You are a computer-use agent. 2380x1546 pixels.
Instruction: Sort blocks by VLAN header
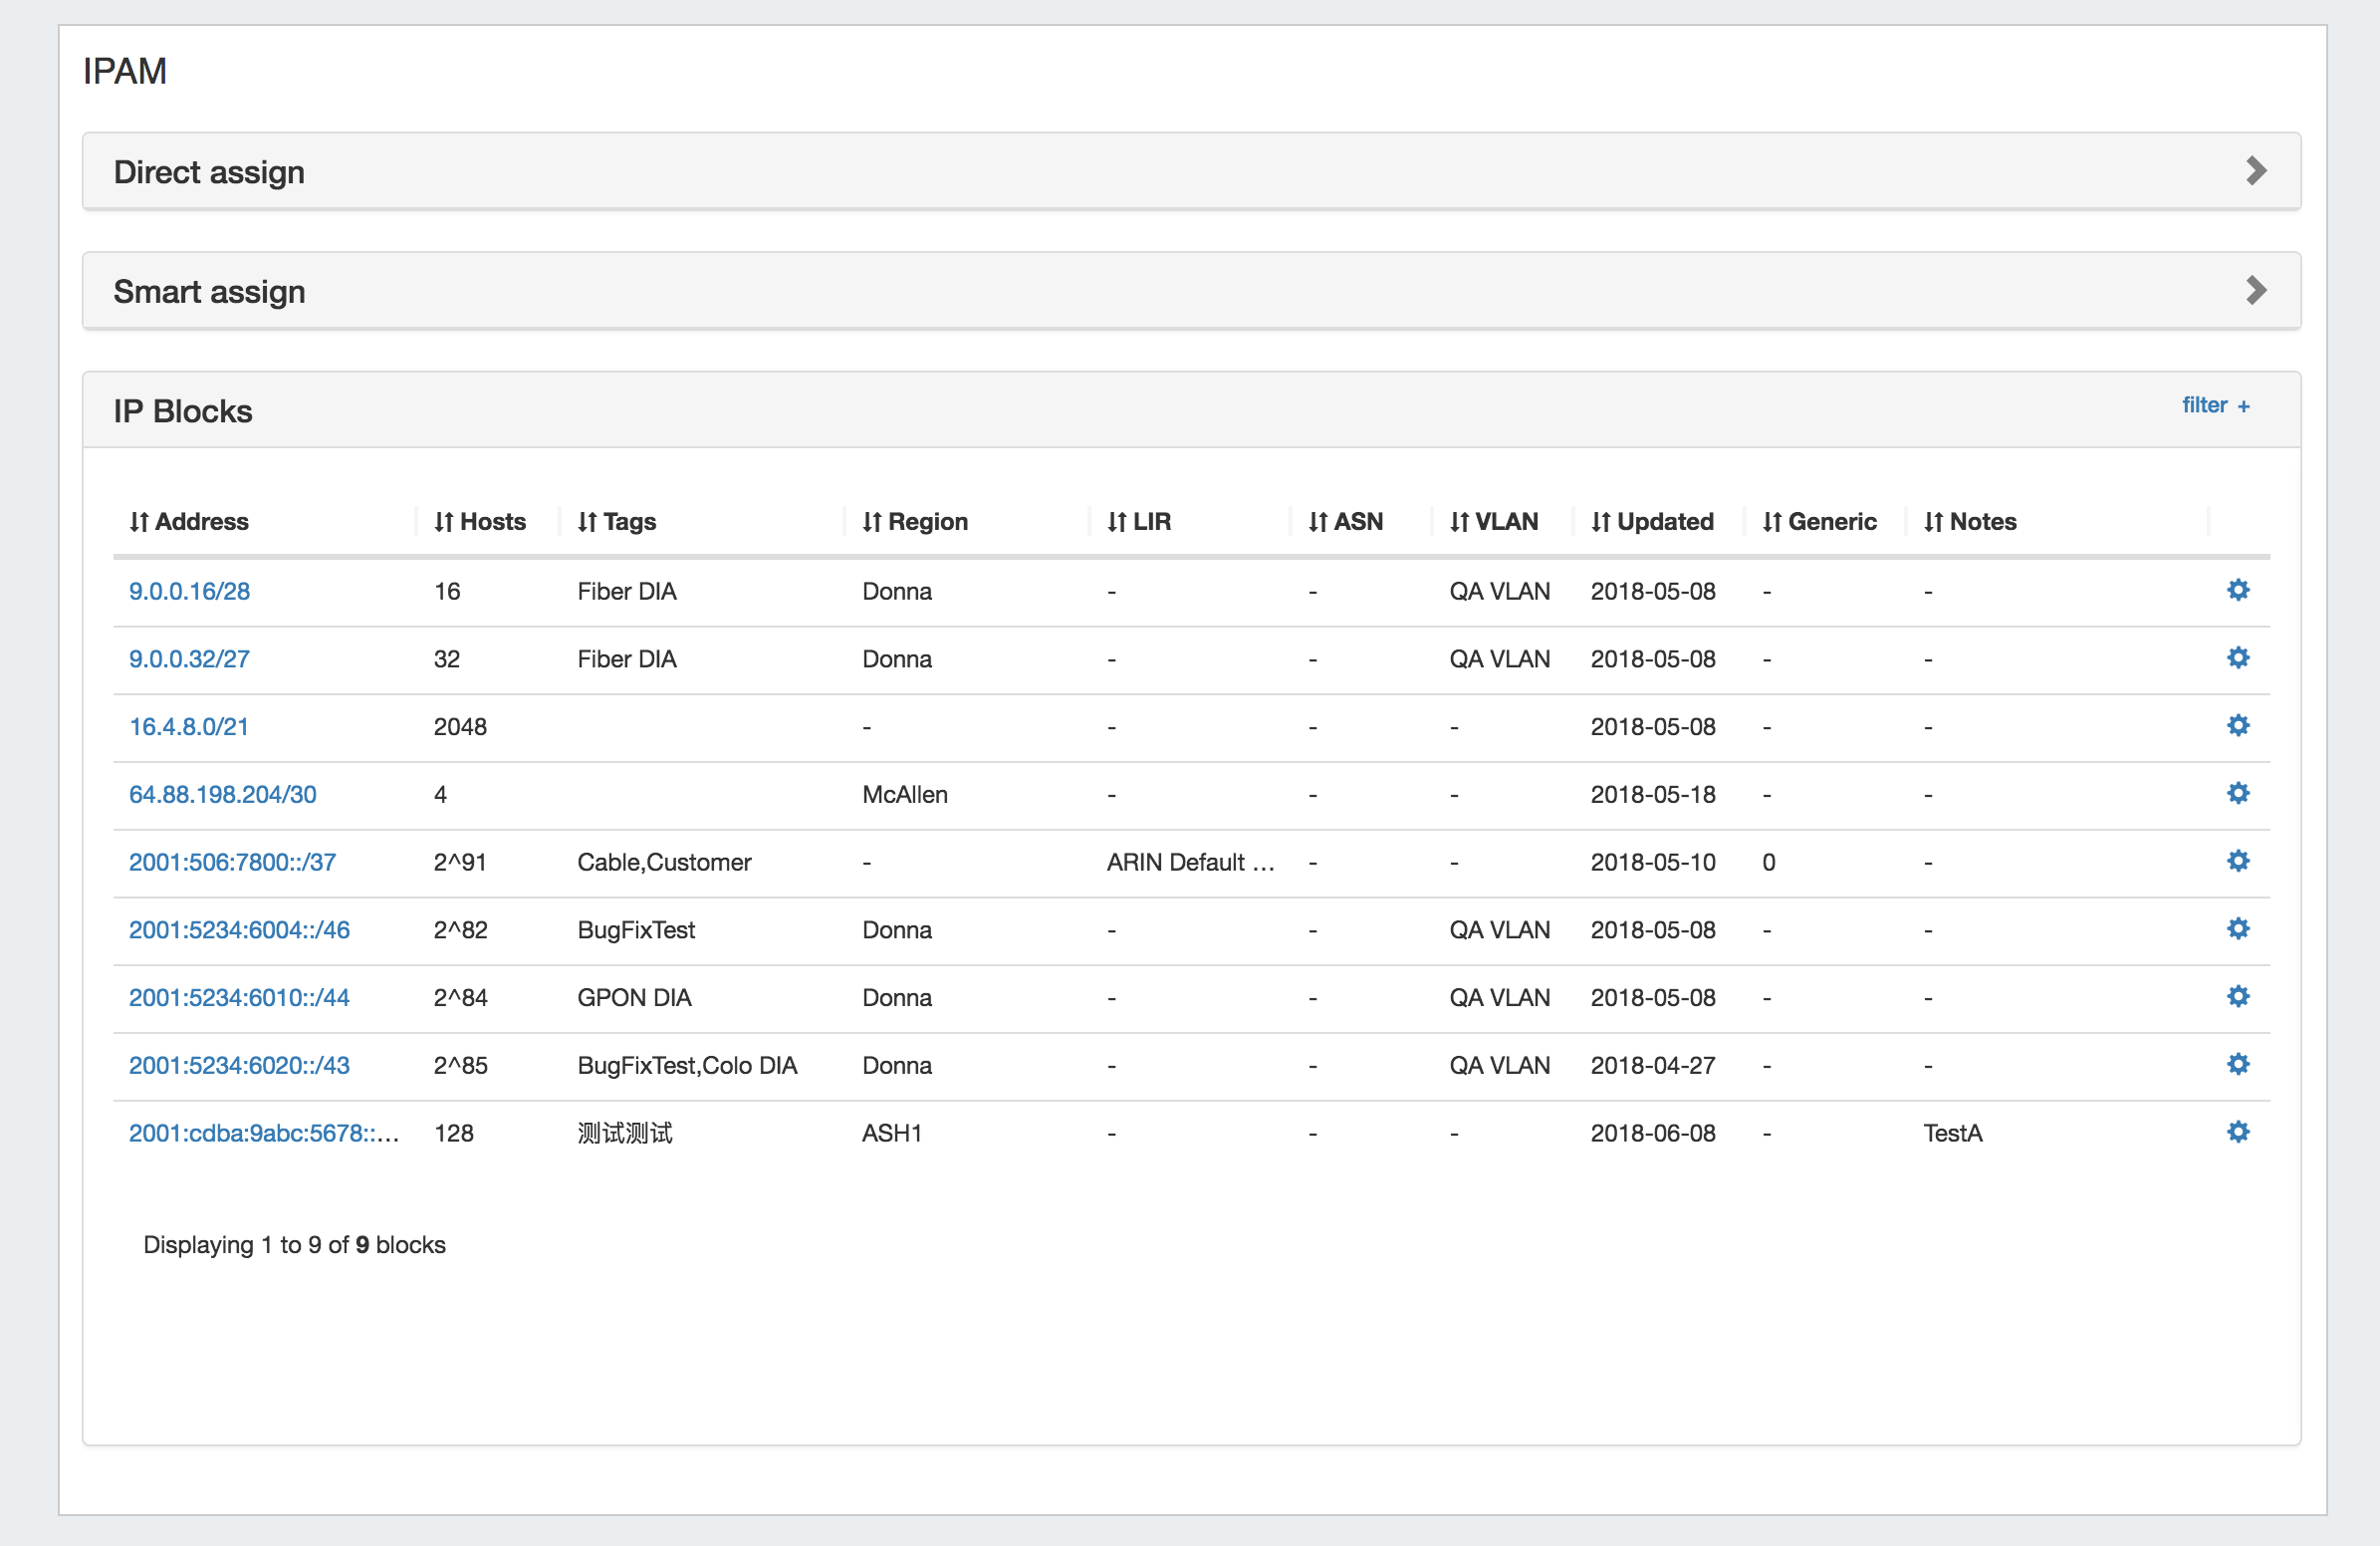(x=1494, y=522)
